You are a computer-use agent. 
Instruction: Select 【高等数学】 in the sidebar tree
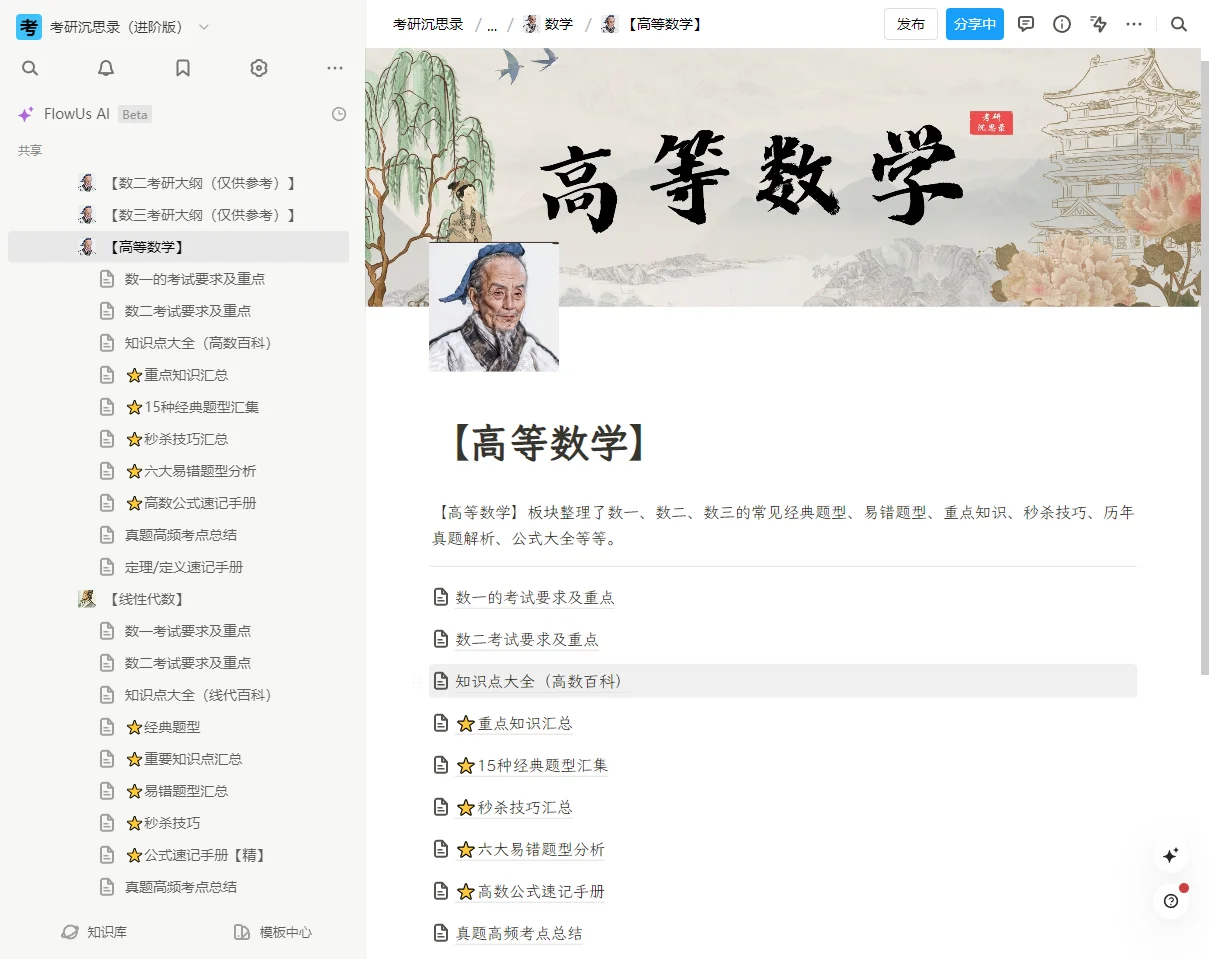pyautogui.click(x=178, y=247)
